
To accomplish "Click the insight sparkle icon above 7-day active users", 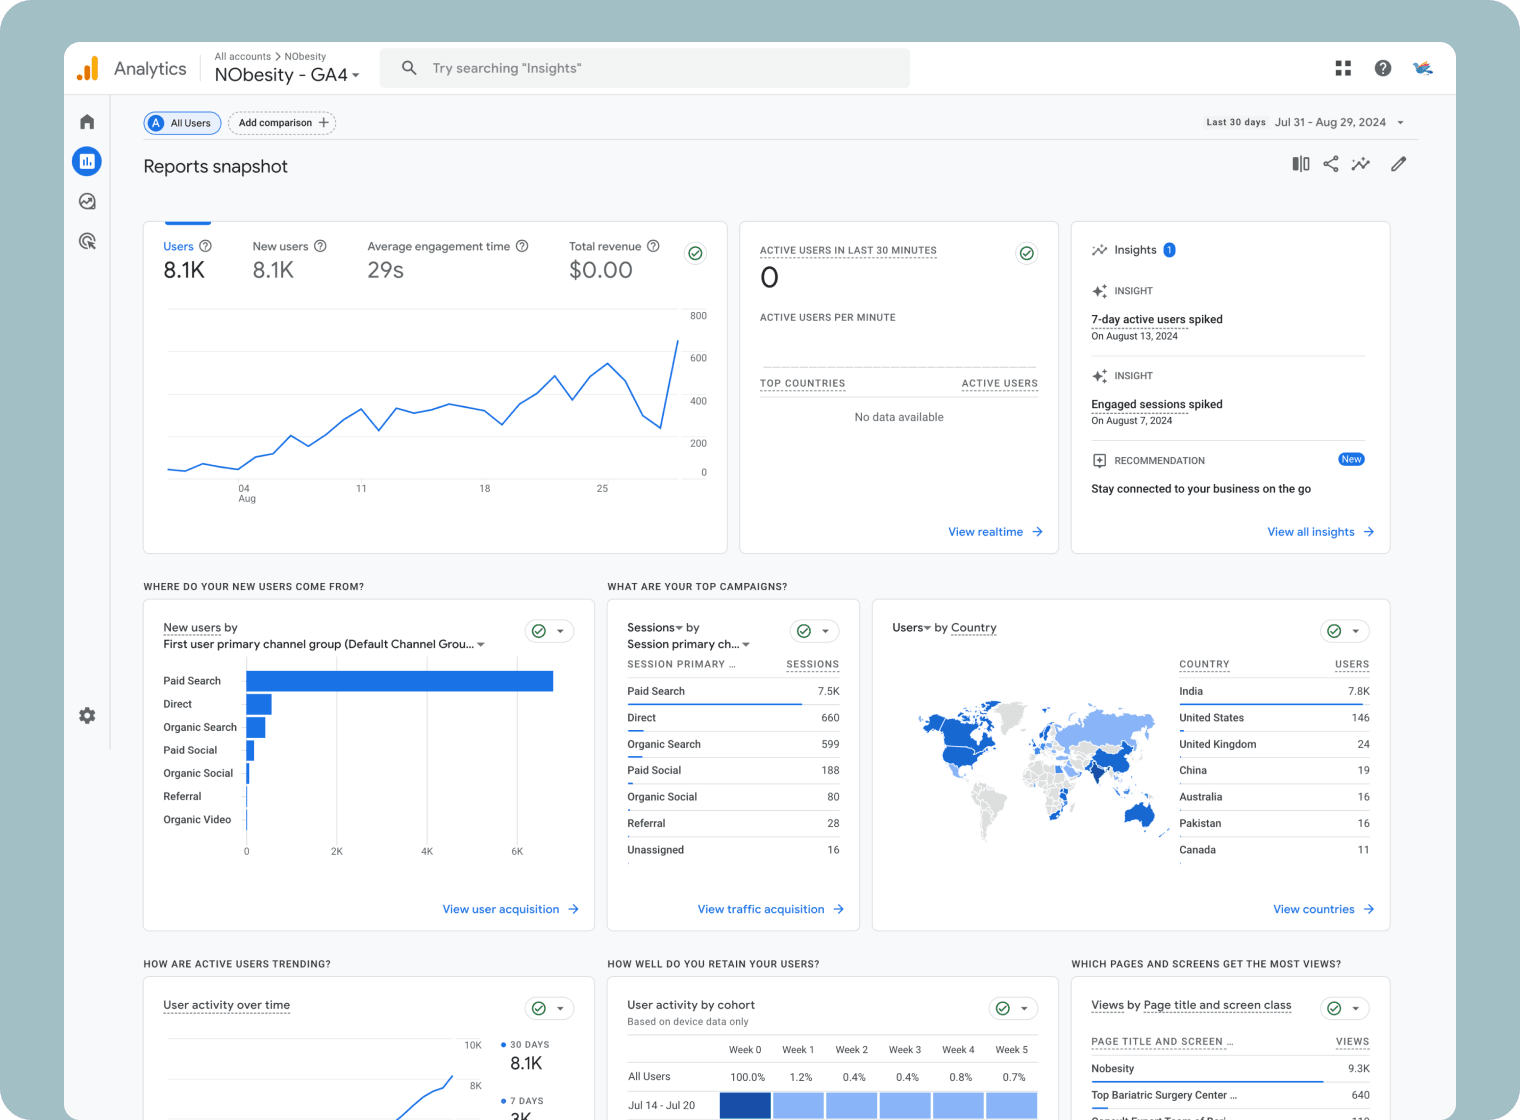I will (1099, 291).
